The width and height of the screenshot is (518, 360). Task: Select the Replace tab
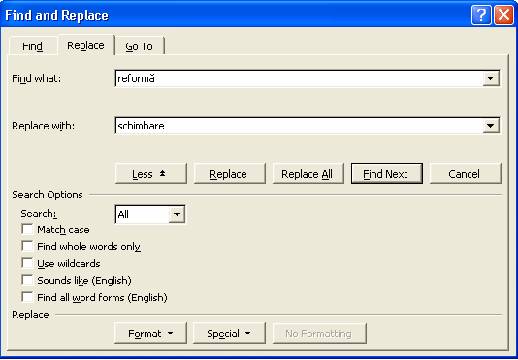86,45
